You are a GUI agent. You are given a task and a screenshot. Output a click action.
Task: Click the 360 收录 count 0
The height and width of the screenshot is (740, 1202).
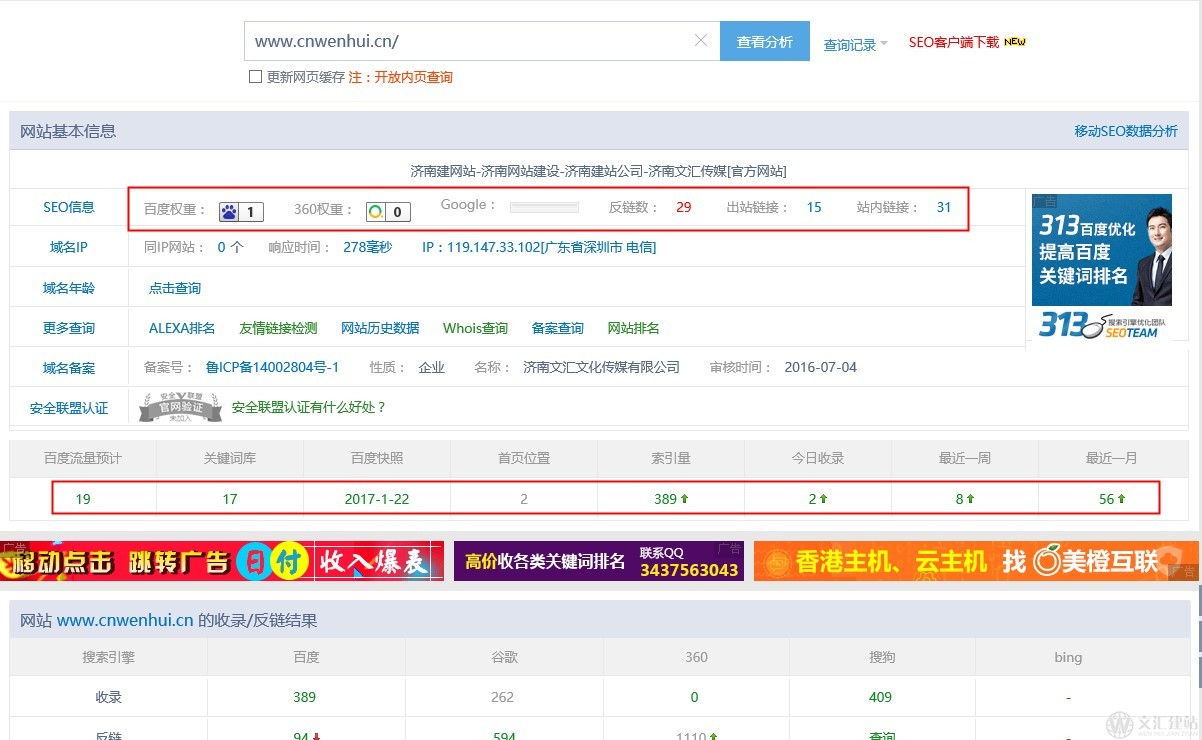[694, 697]
